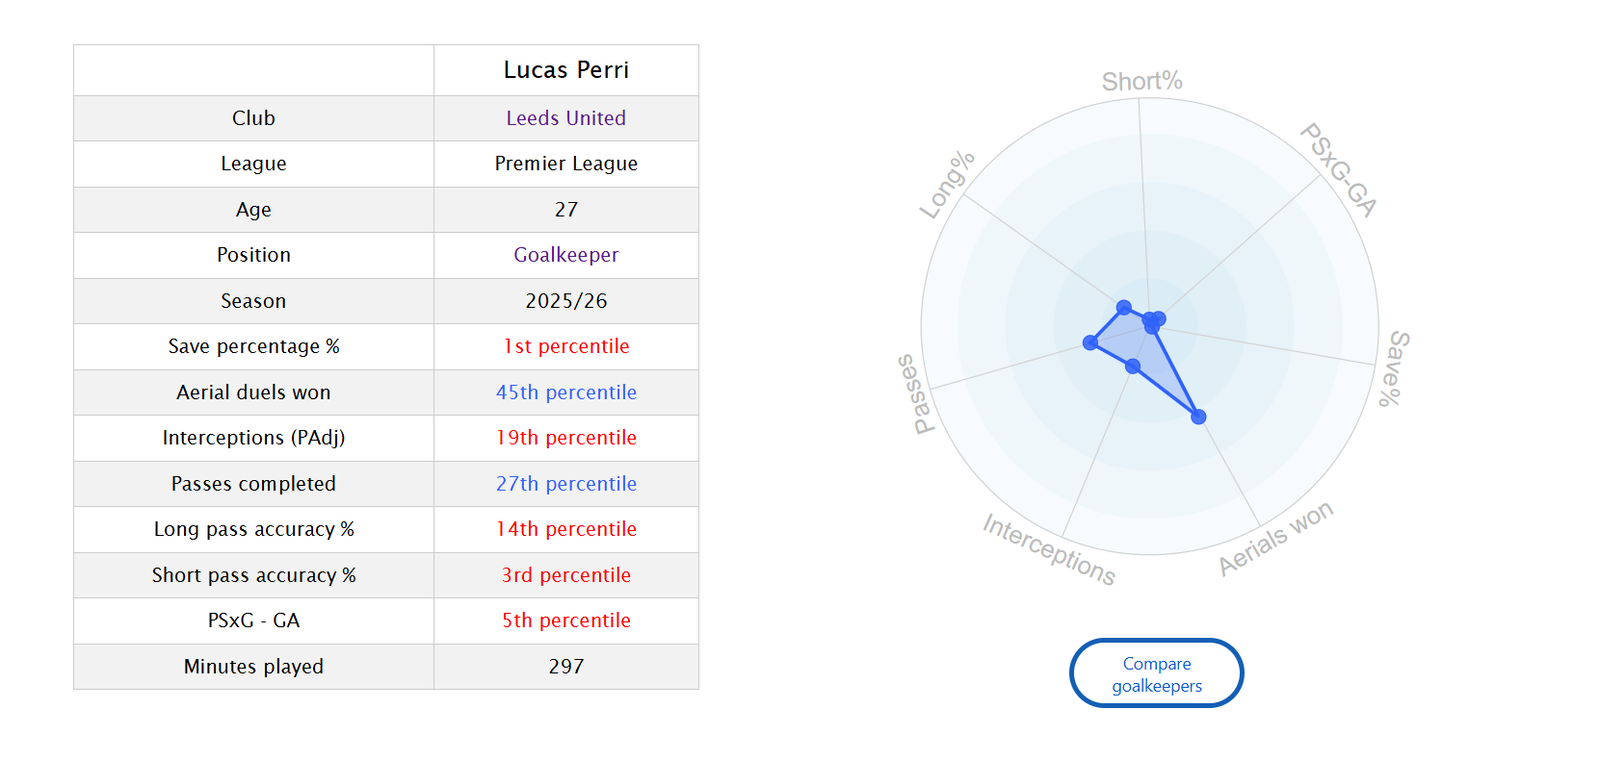Click the Aerials won data point on radar
Image resolution: width=1600 pixels, height=760 pixels.
1199,417
